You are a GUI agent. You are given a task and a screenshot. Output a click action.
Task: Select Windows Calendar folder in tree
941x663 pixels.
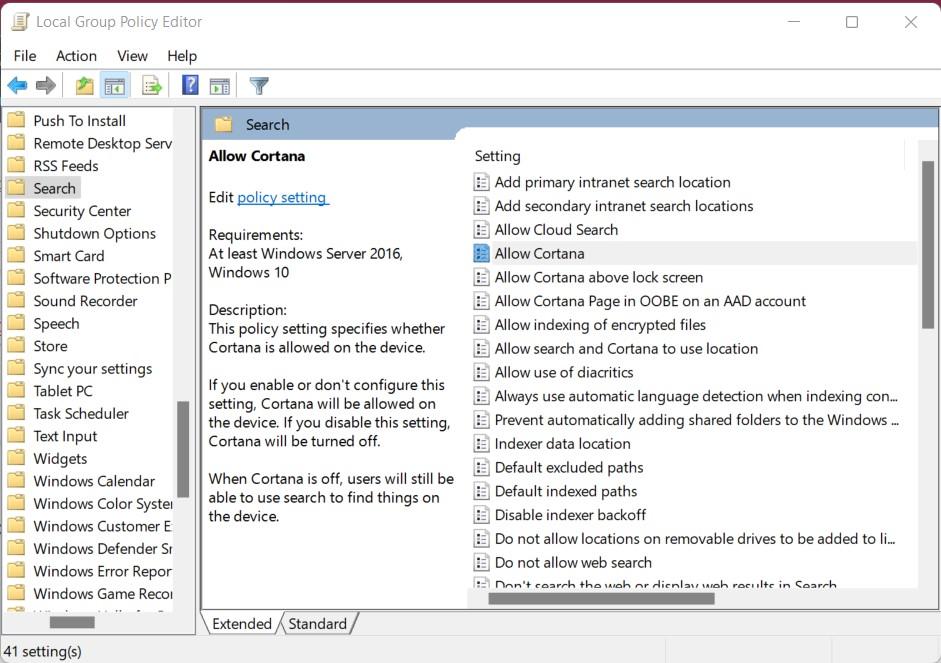click(x=94, y=481)
